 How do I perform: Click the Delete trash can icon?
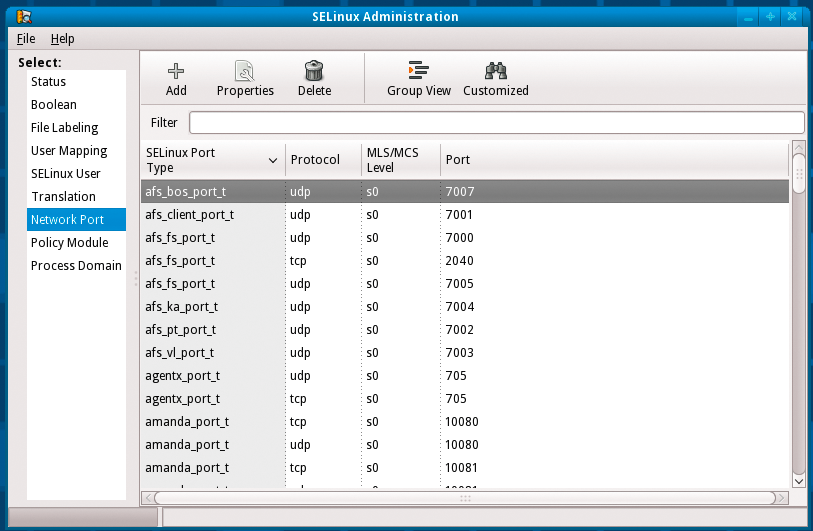point(314,71)
